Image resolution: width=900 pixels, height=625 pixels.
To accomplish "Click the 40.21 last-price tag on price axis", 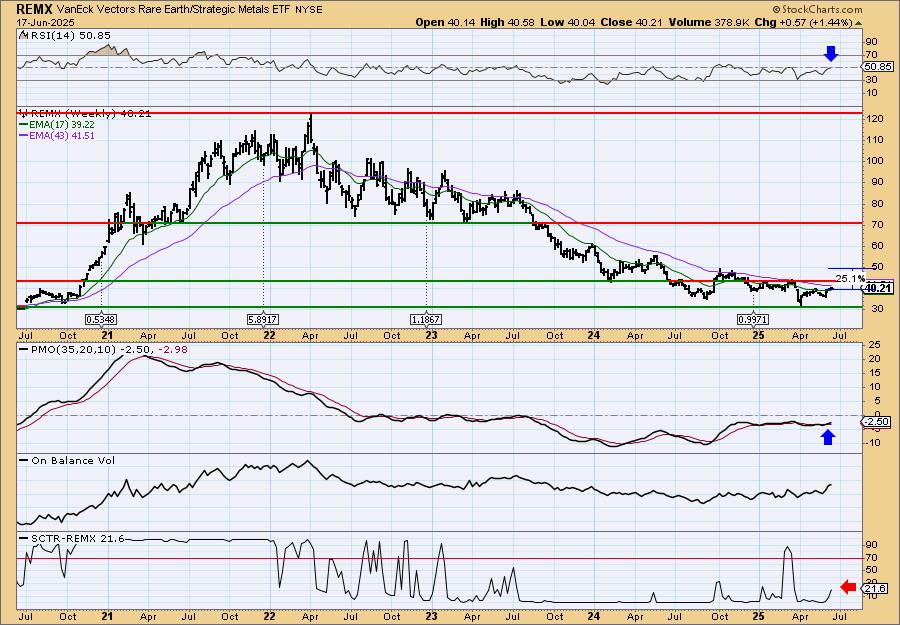I will tap(879, 288).
